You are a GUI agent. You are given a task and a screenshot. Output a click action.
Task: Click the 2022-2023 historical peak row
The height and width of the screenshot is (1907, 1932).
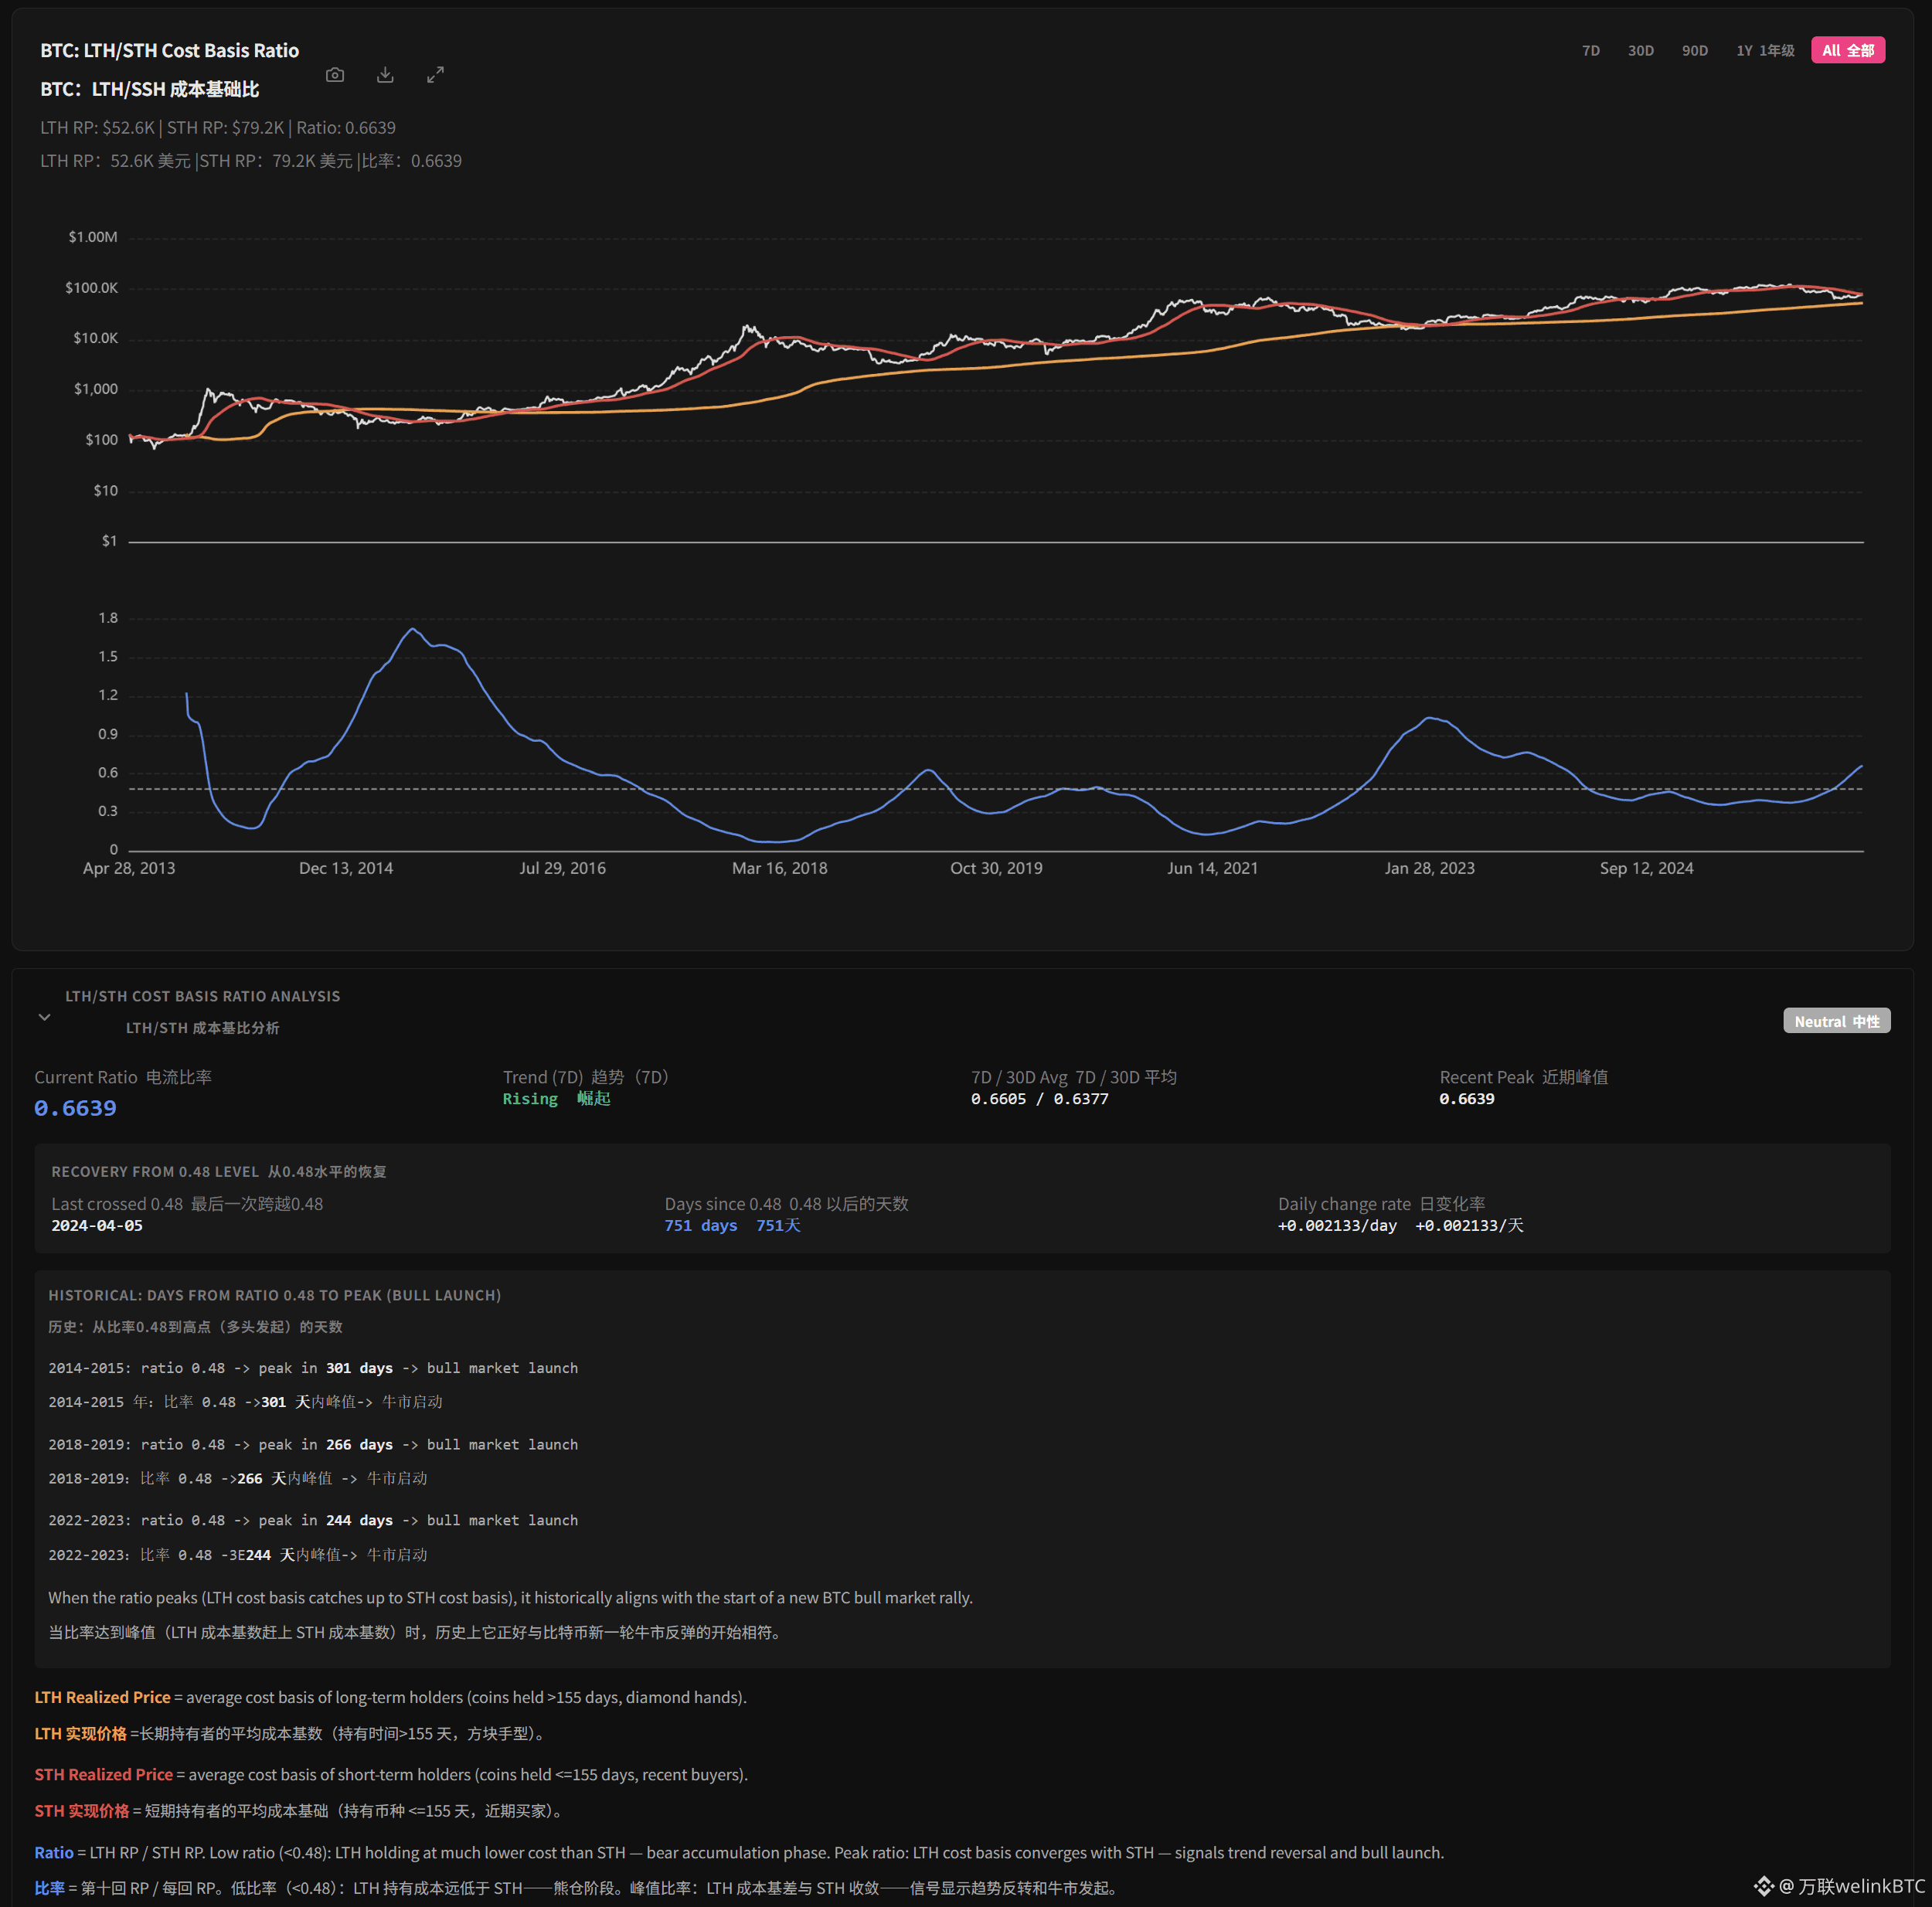coord(313,1521)
